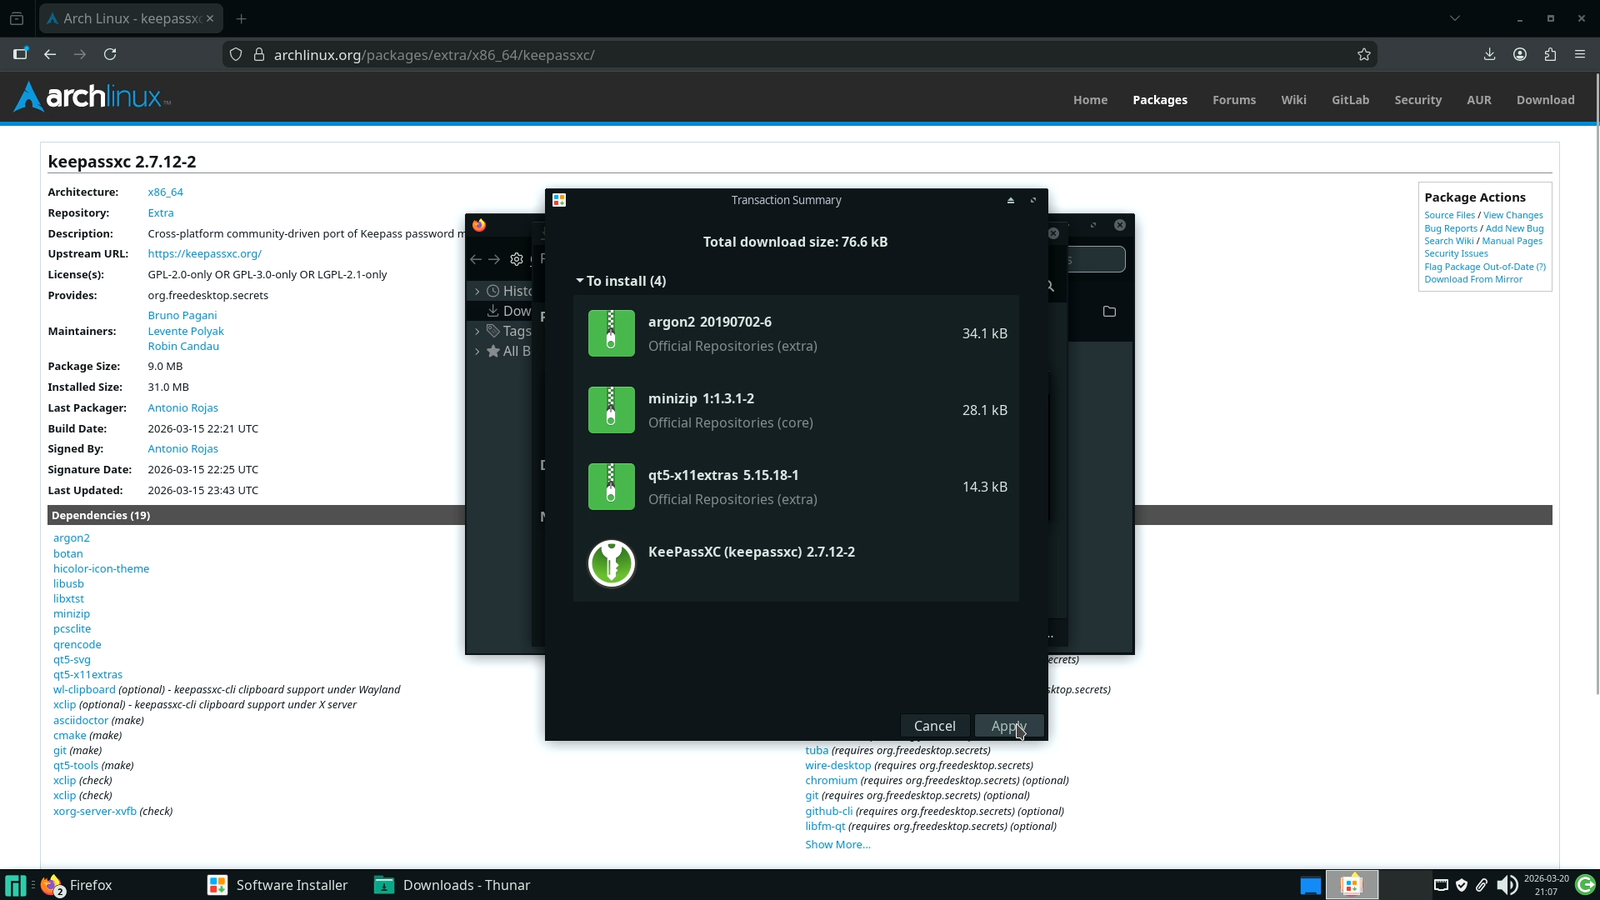Image resolution: width=1600 pixels, height=900 pixels.
Task: Select 'KeePassXC (keepassxc) 2.7.12-2' row text
Action: [751, 552]
